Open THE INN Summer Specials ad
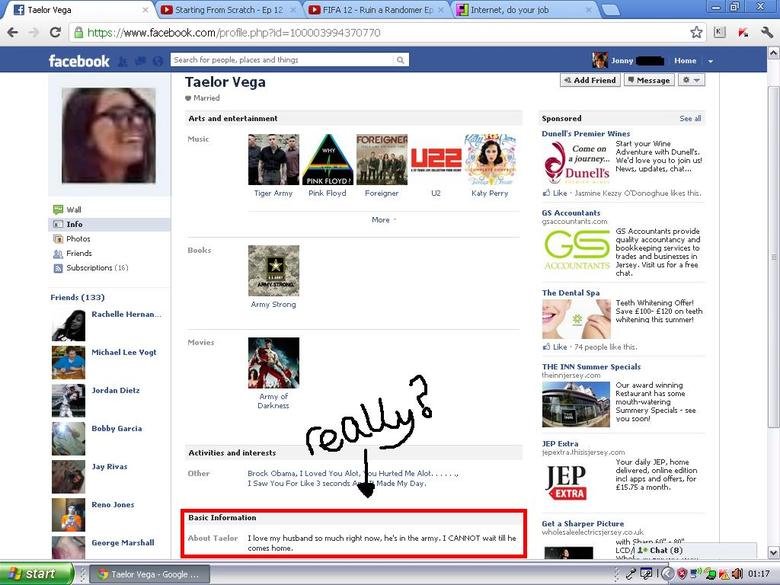Viewport: 780px width, 585px height. click(x=591, y=367)
